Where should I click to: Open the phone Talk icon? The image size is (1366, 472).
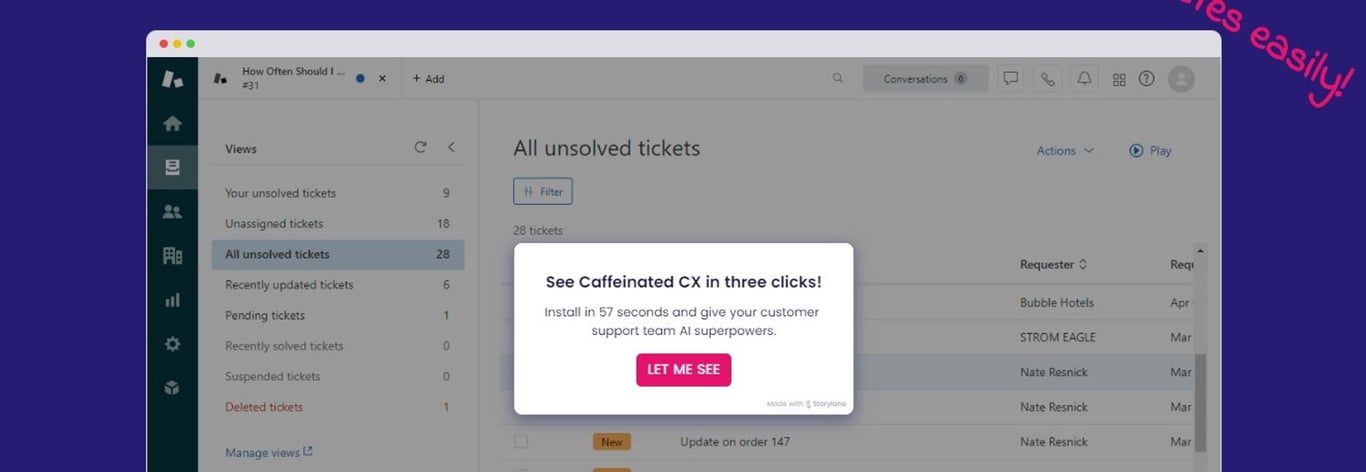pyautogui.click(x=1048, y=78)
